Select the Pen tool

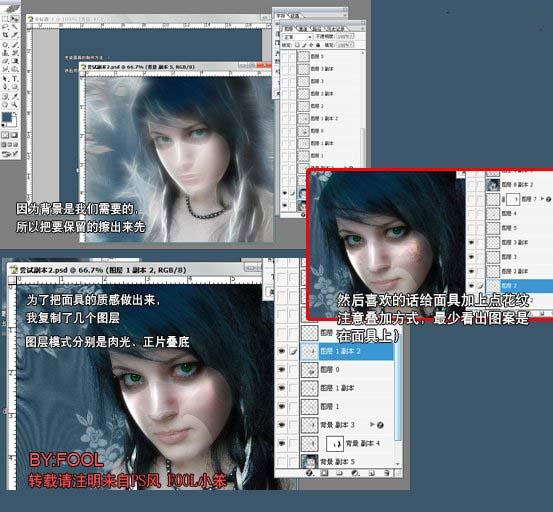tap(5, 87)
